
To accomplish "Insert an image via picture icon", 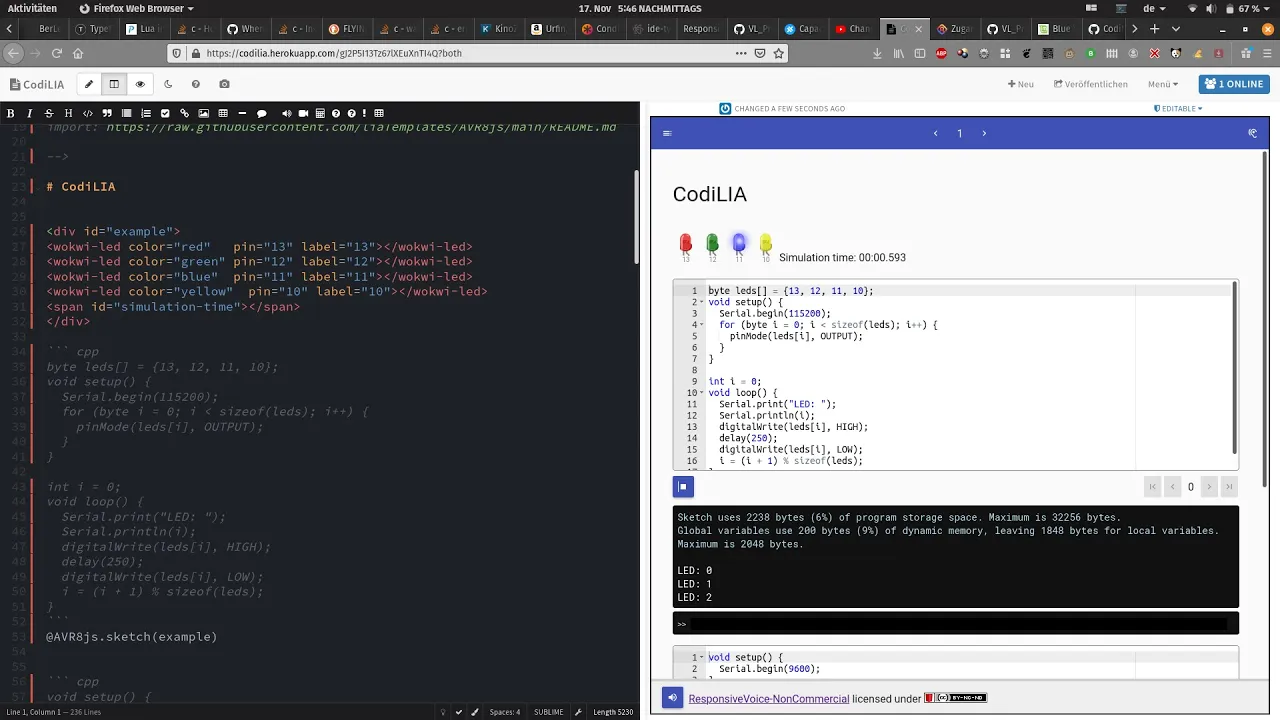I will point(204,113).
